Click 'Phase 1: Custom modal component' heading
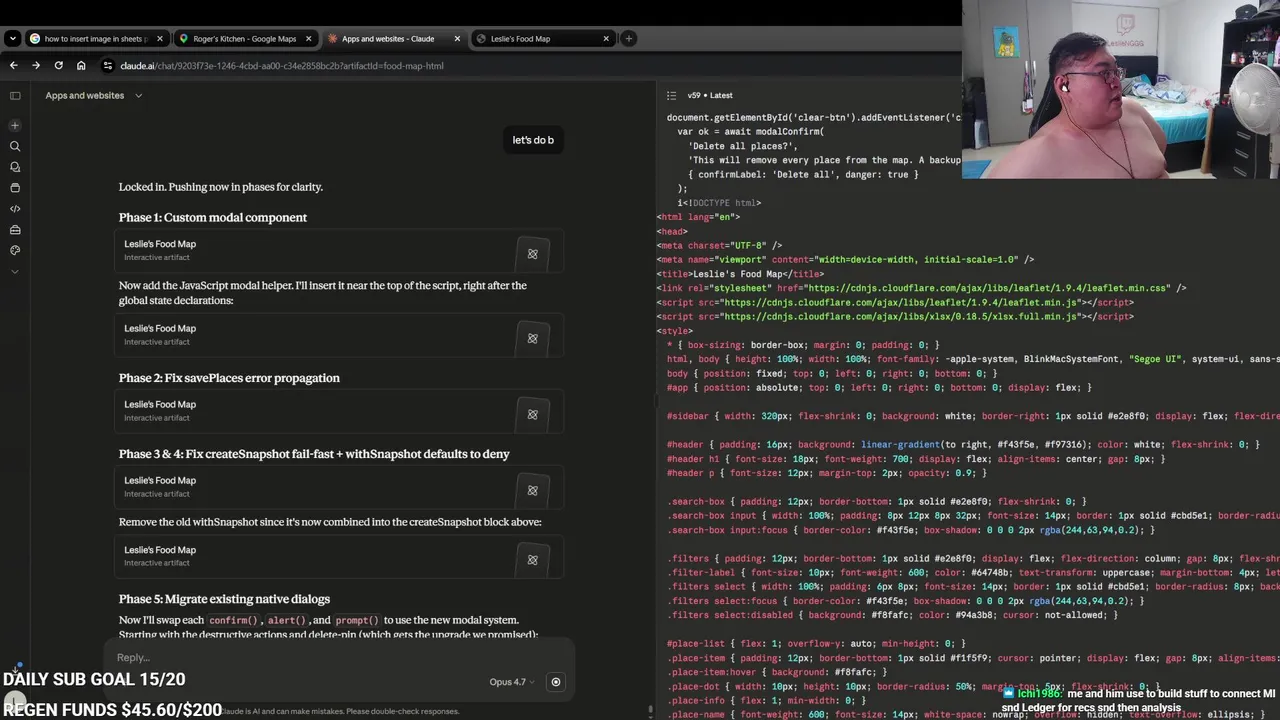 213,217
